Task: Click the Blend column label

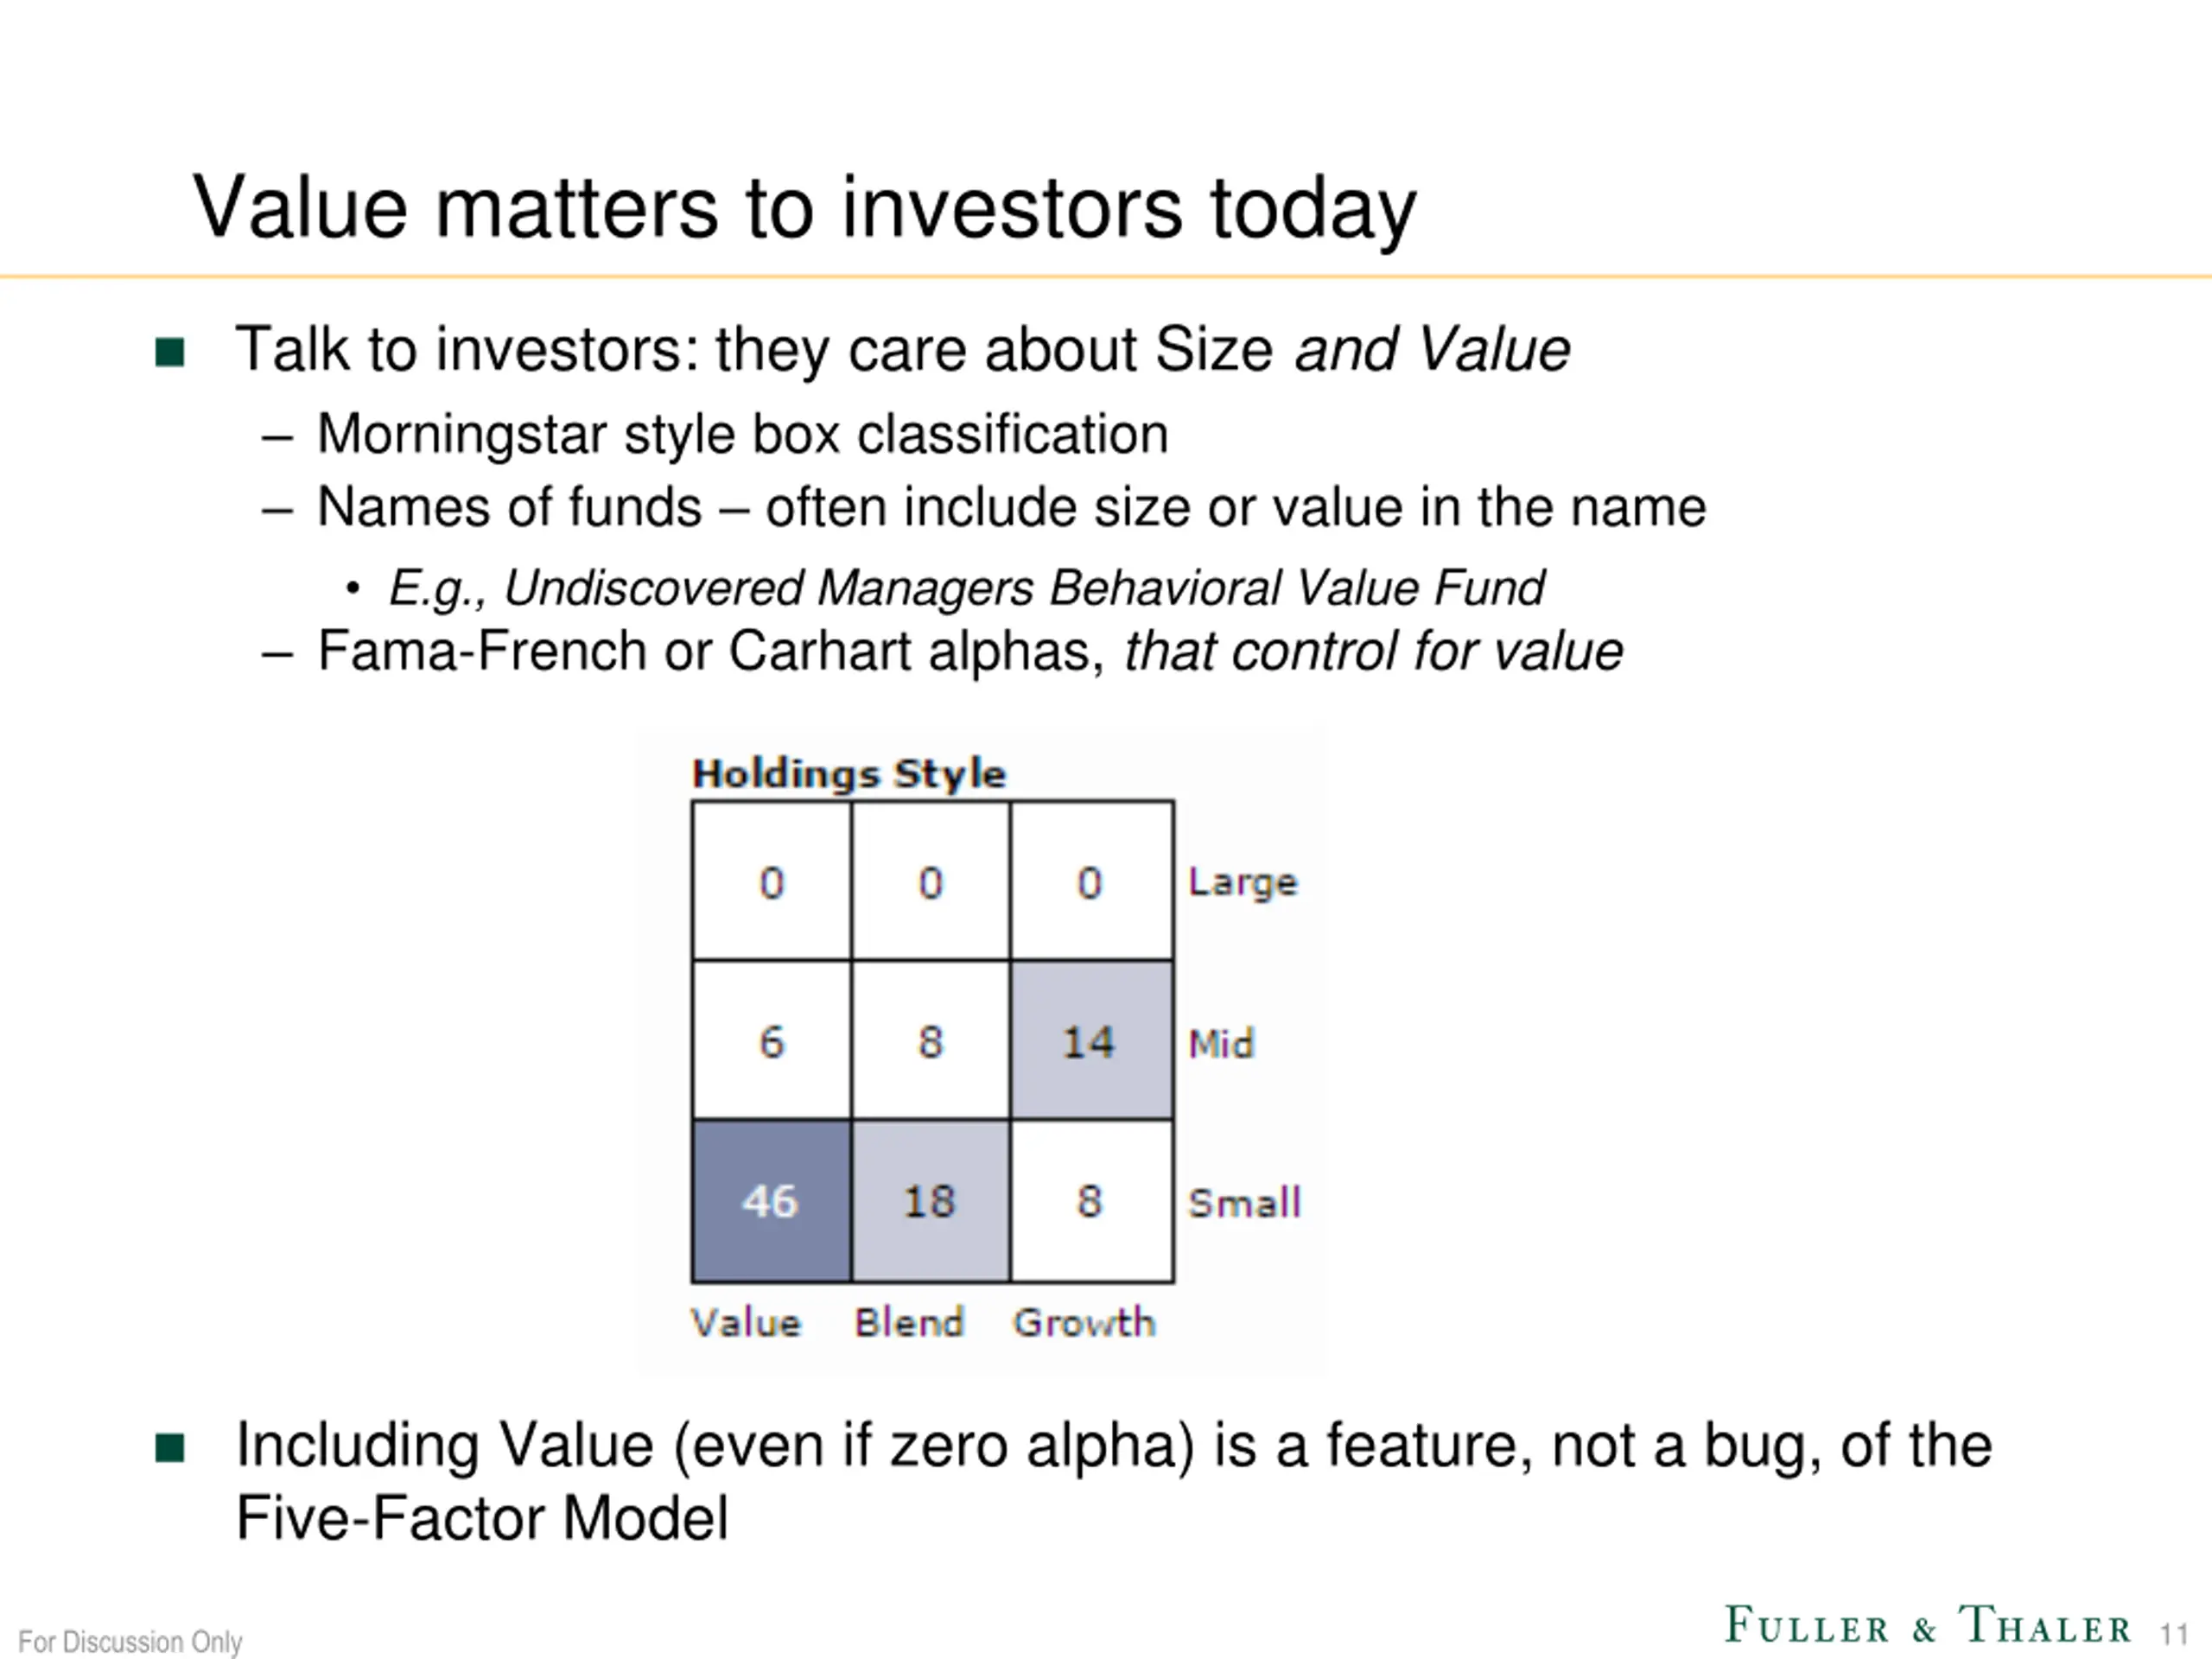Action: (x=909, y=1323)
